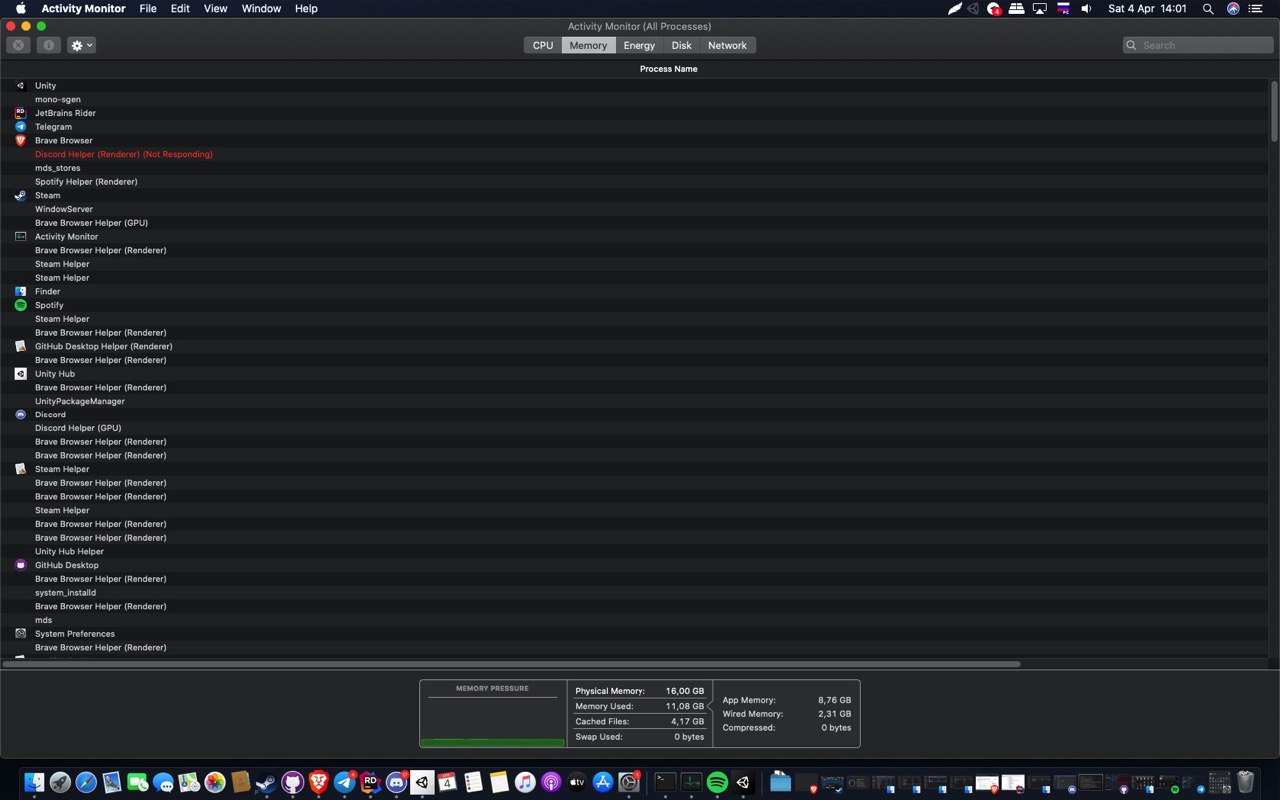Image resolution: width=1280 pixels, height=800 pixels.
Task: Click the GitHub Desktop process icon
Action: pos(20,565)
